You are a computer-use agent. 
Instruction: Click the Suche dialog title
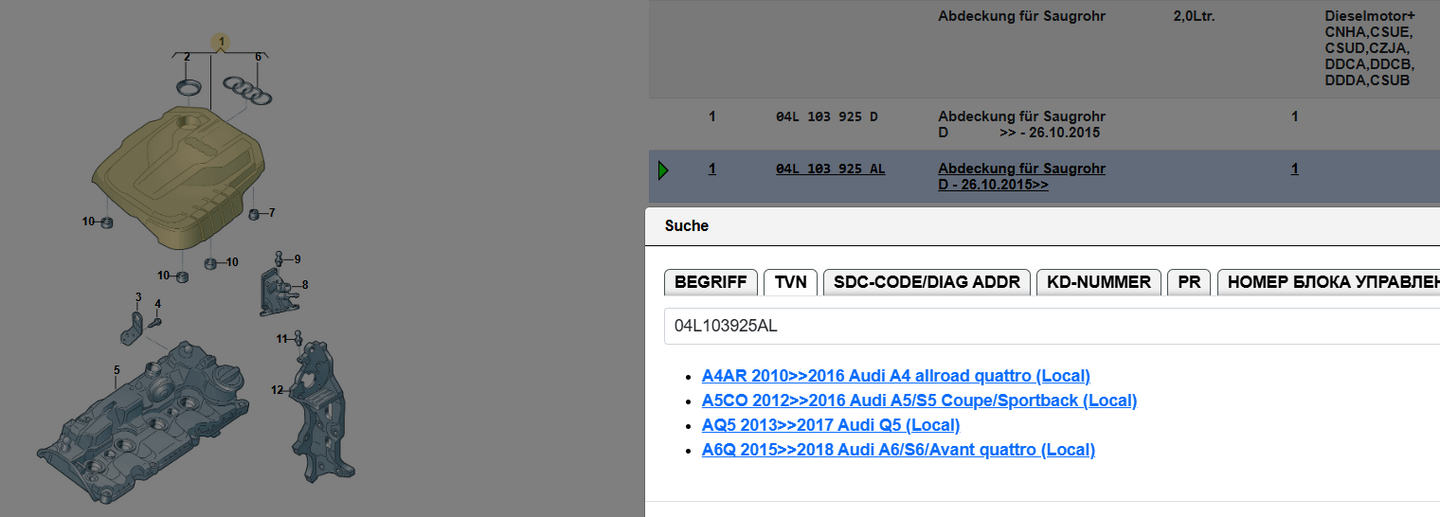click(687, 226)
